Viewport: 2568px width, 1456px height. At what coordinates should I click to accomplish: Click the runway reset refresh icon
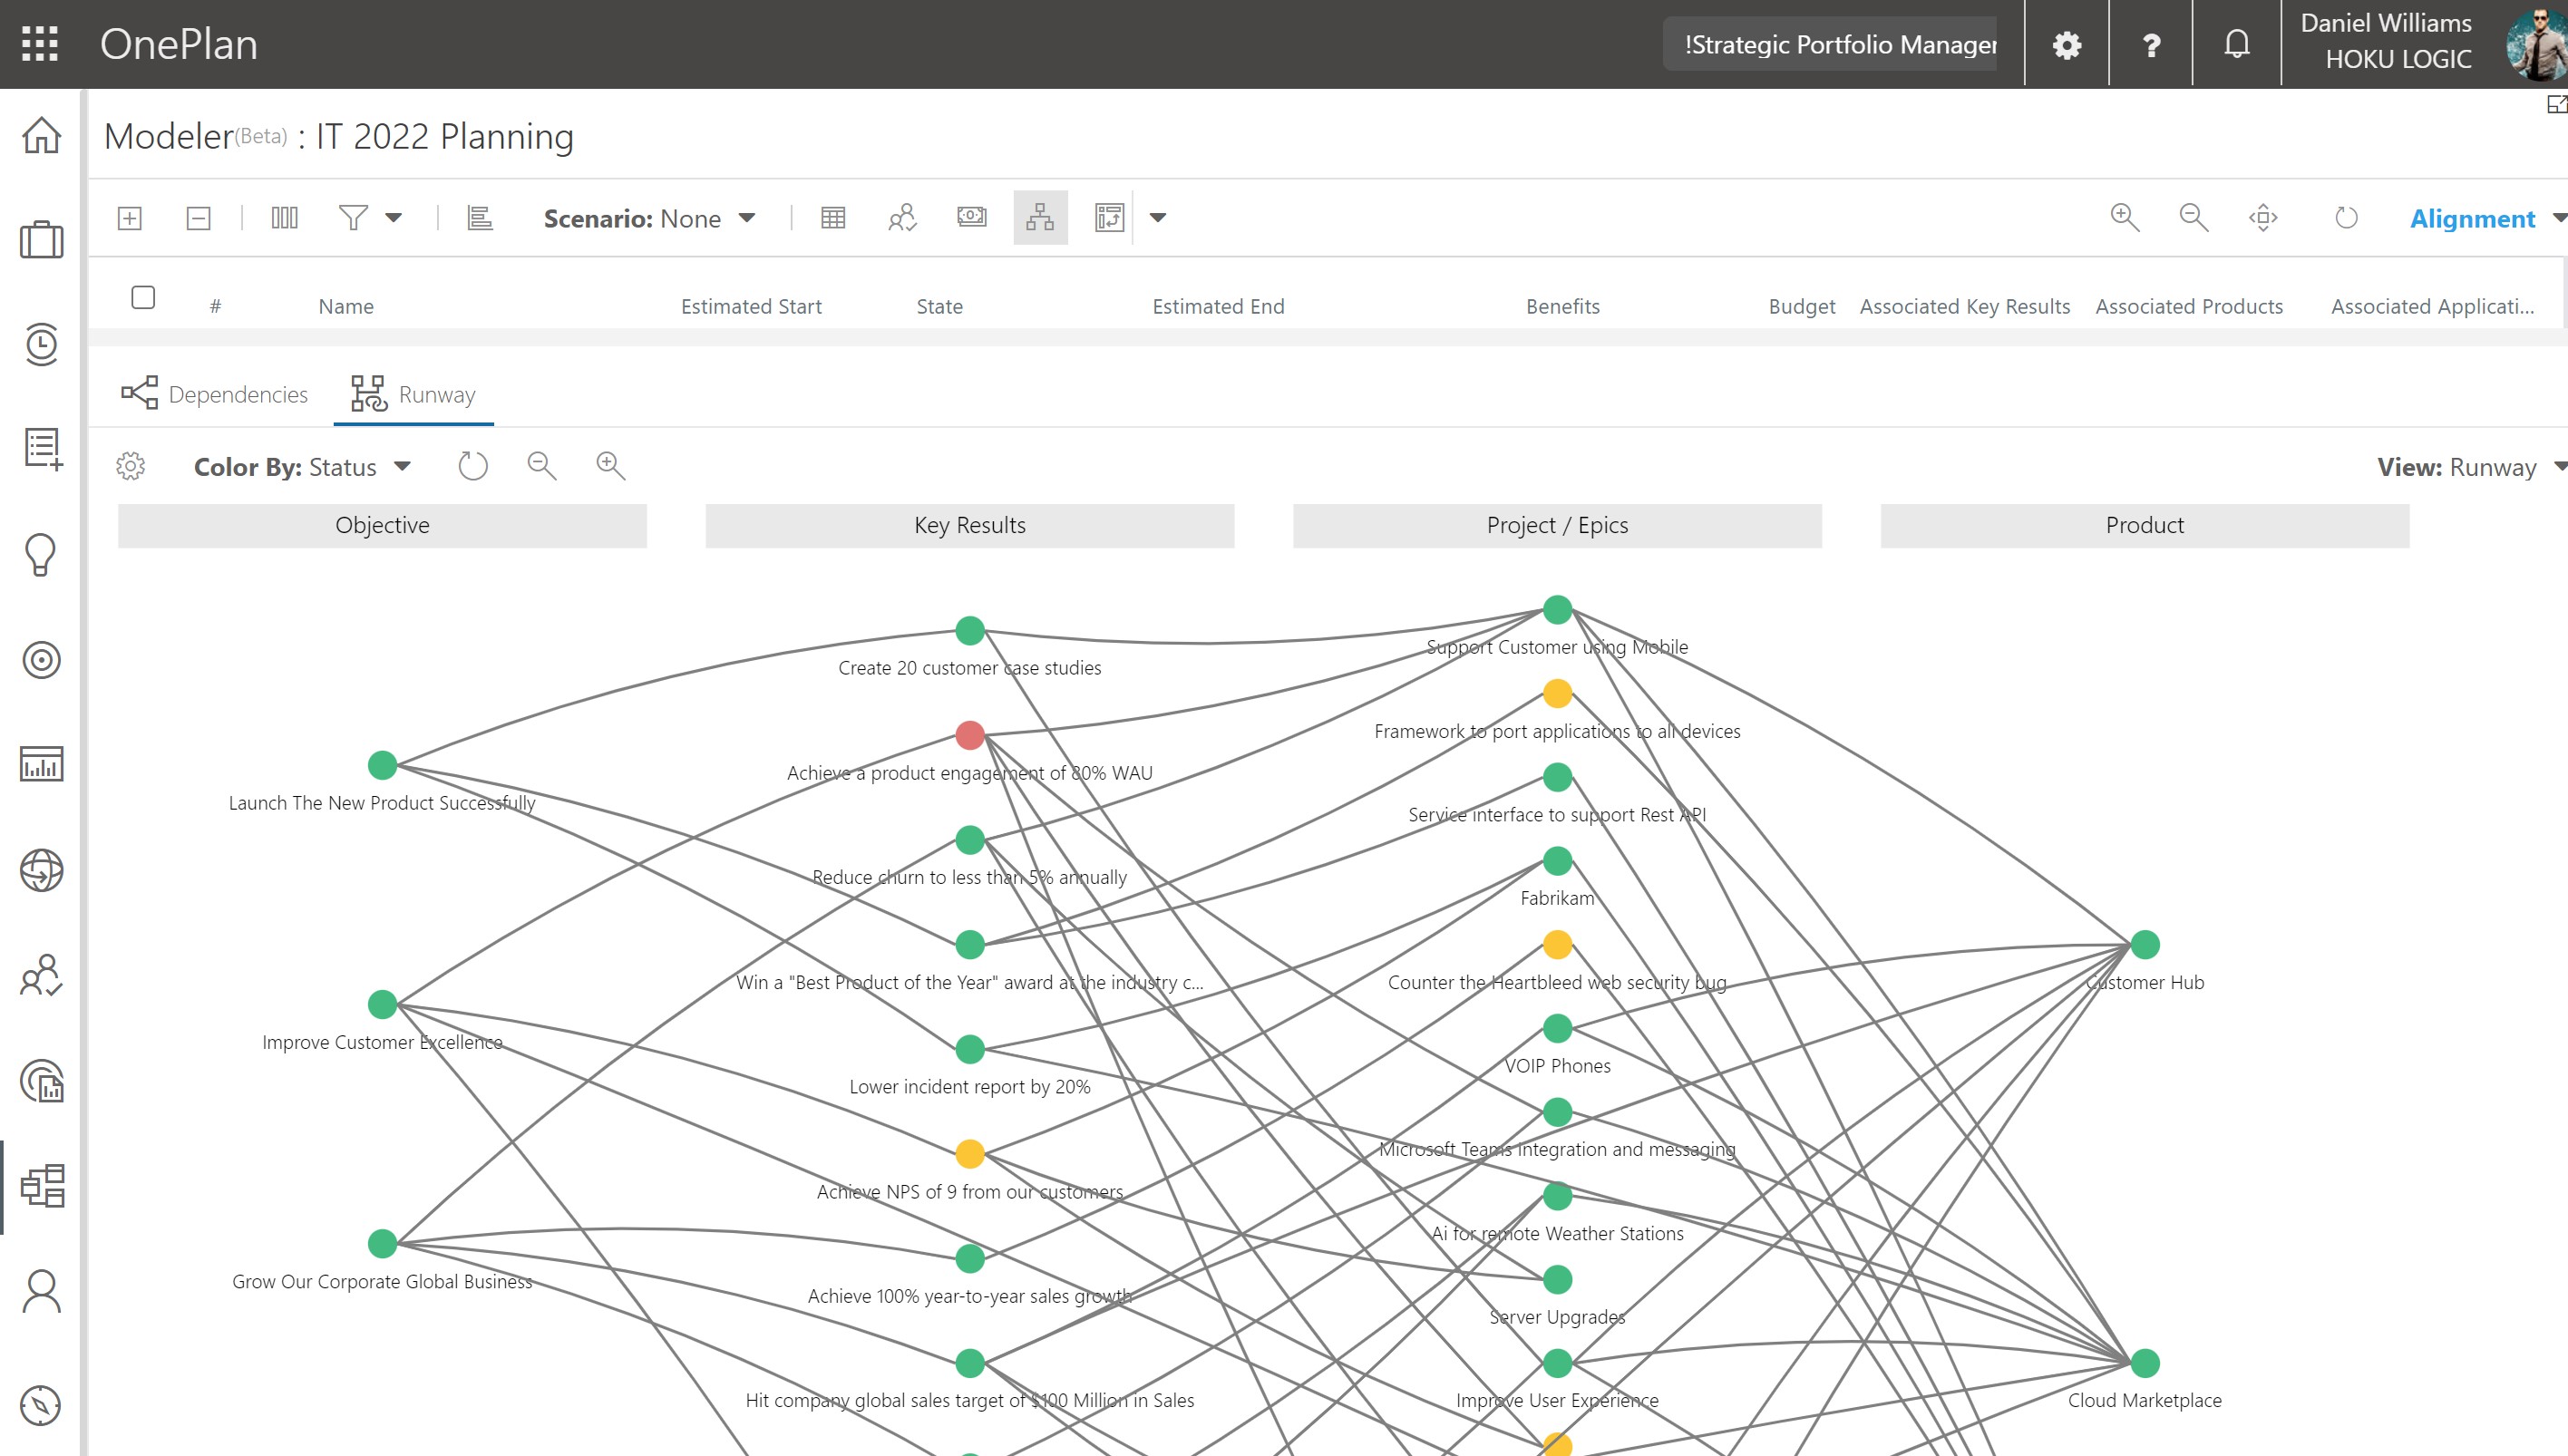pyautogui.click(x=473, y=466)
